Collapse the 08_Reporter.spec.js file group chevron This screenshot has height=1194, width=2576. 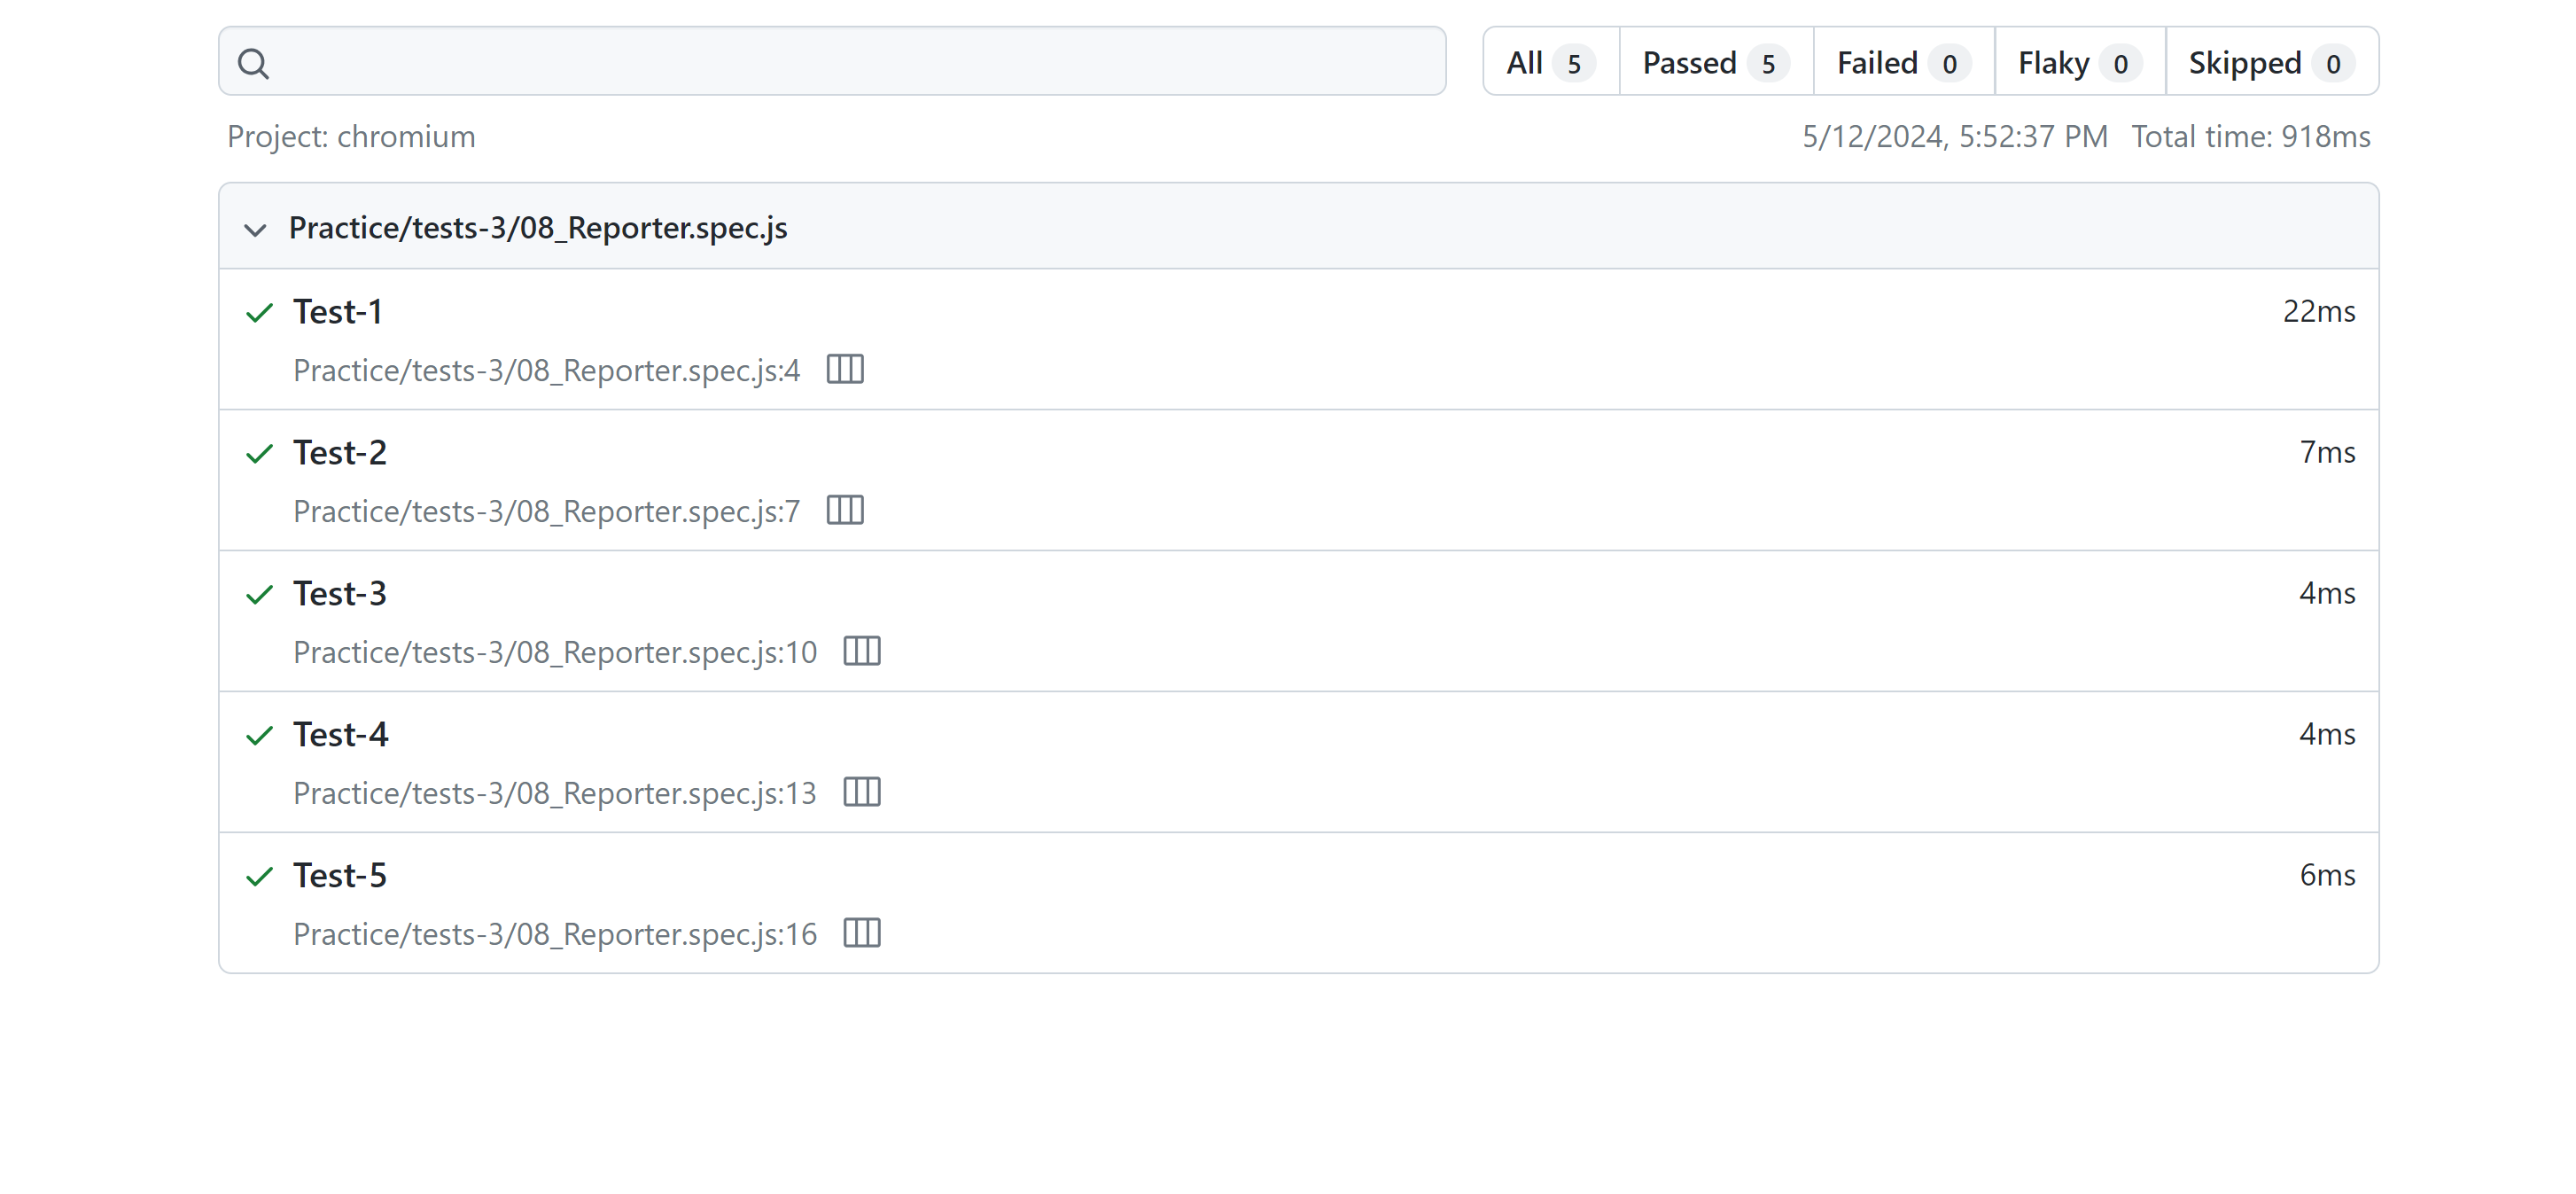255,230
